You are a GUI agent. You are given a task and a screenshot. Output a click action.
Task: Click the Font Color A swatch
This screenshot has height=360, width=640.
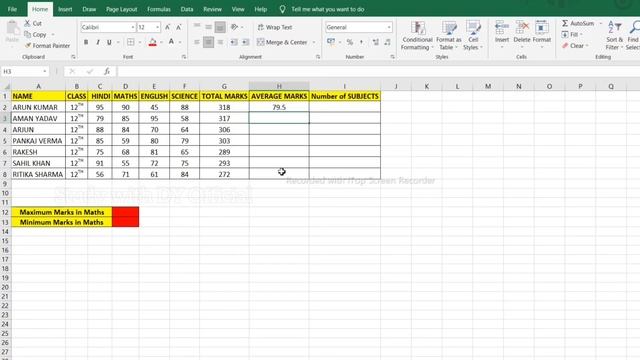tap(171, 42)
